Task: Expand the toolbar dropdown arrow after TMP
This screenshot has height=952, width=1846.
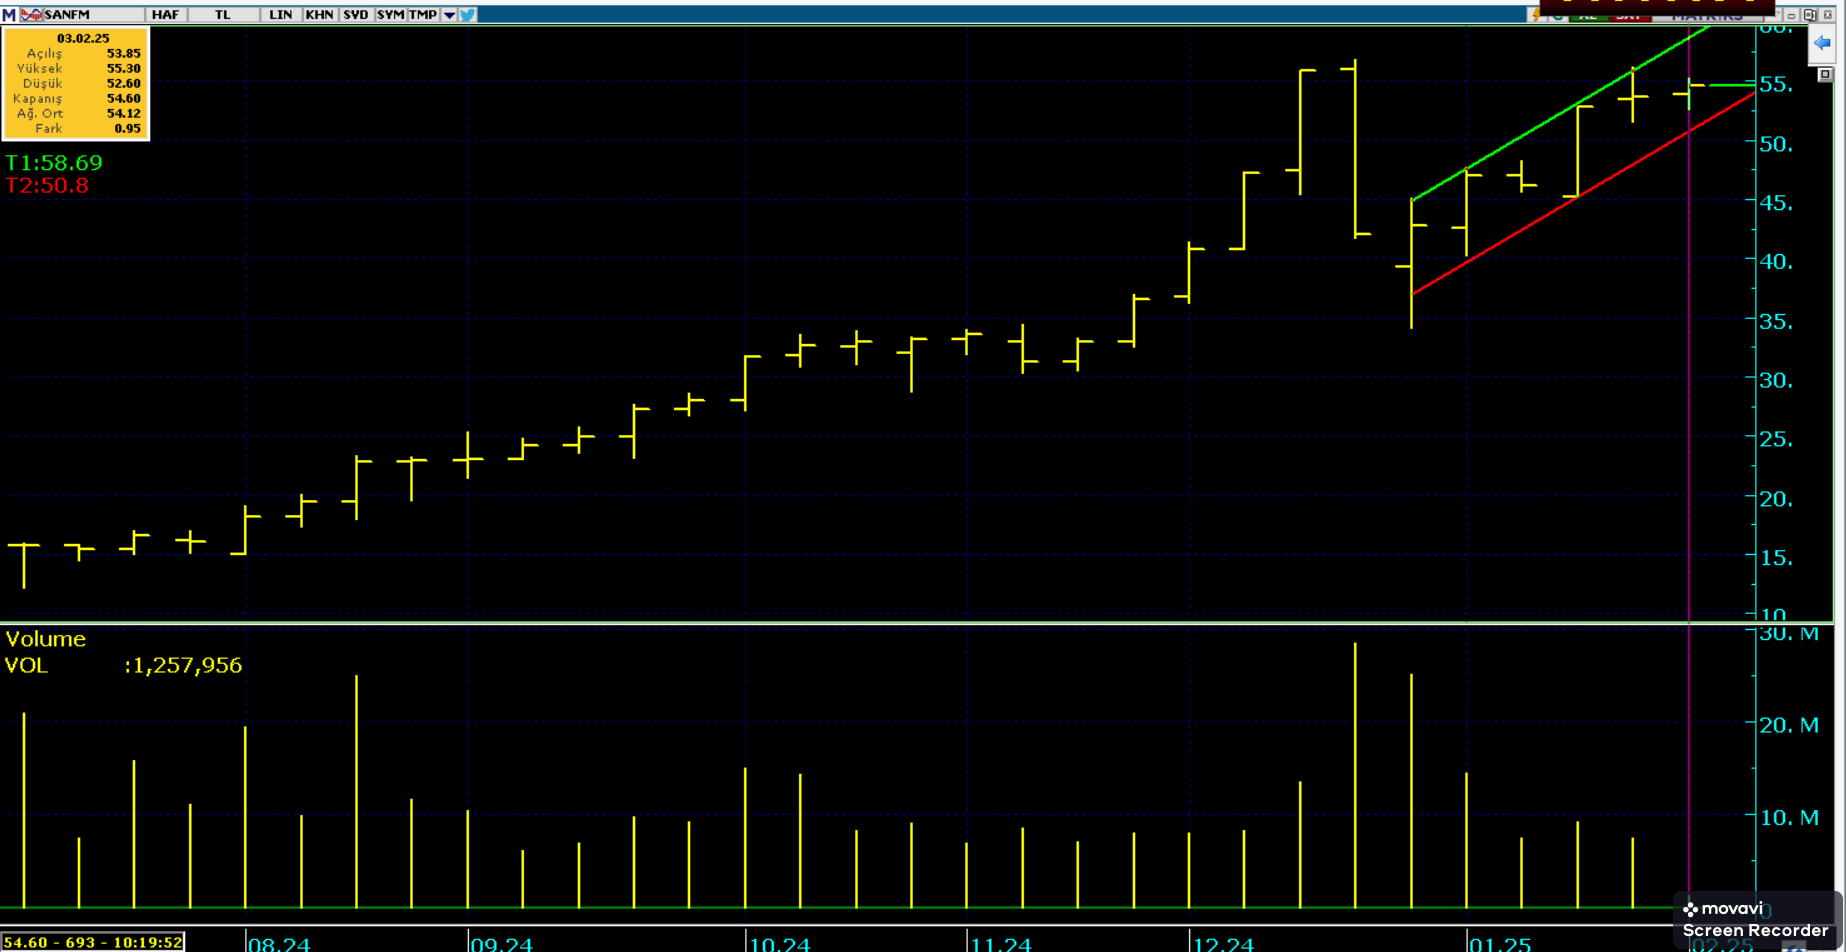Action: [x=449, y=15]
